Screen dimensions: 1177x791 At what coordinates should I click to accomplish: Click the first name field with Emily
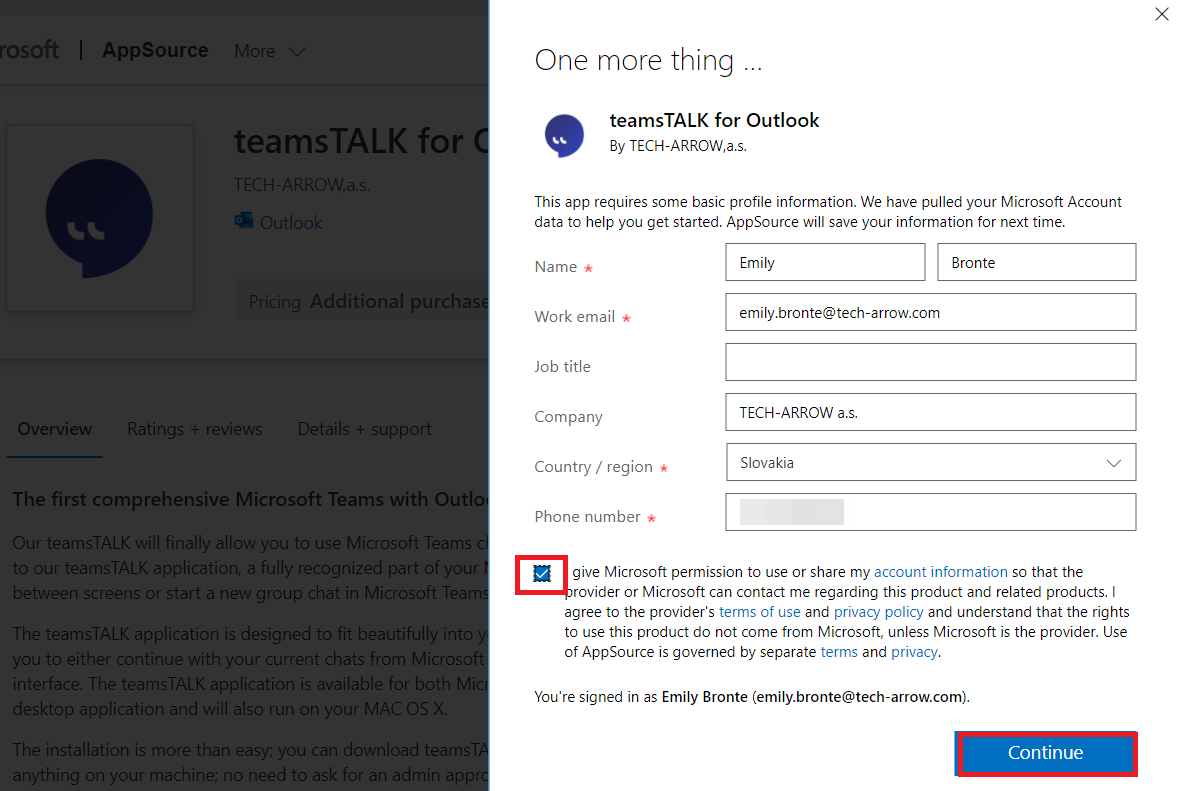point(825,262)
